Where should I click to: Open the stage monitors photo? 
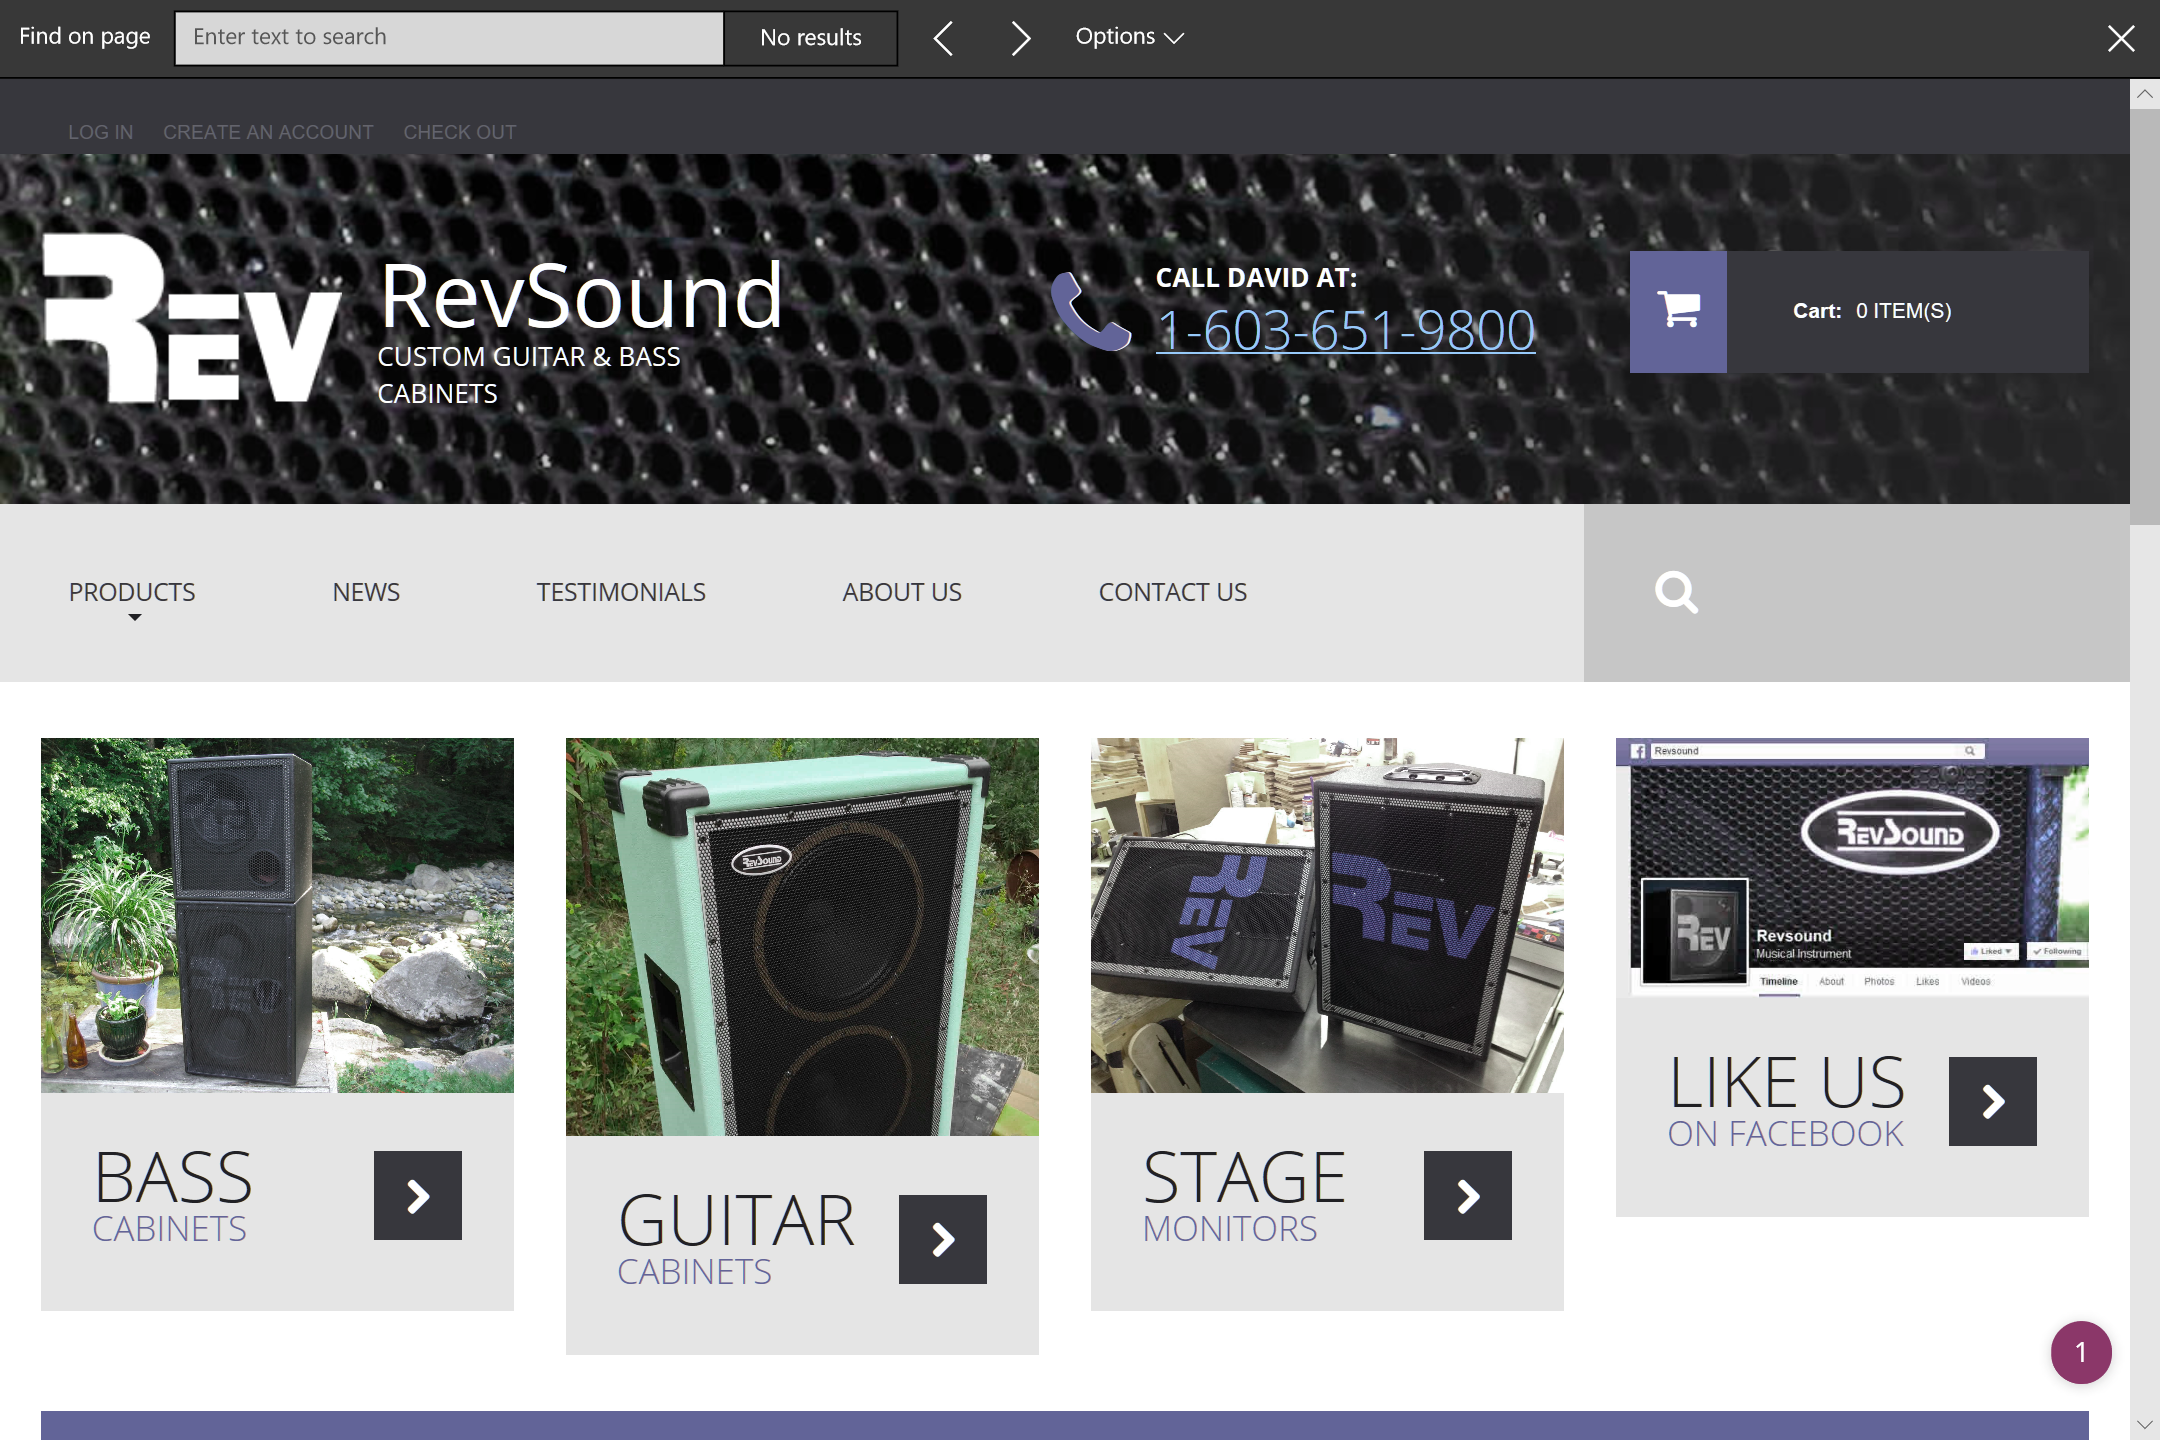[1327, 915]
